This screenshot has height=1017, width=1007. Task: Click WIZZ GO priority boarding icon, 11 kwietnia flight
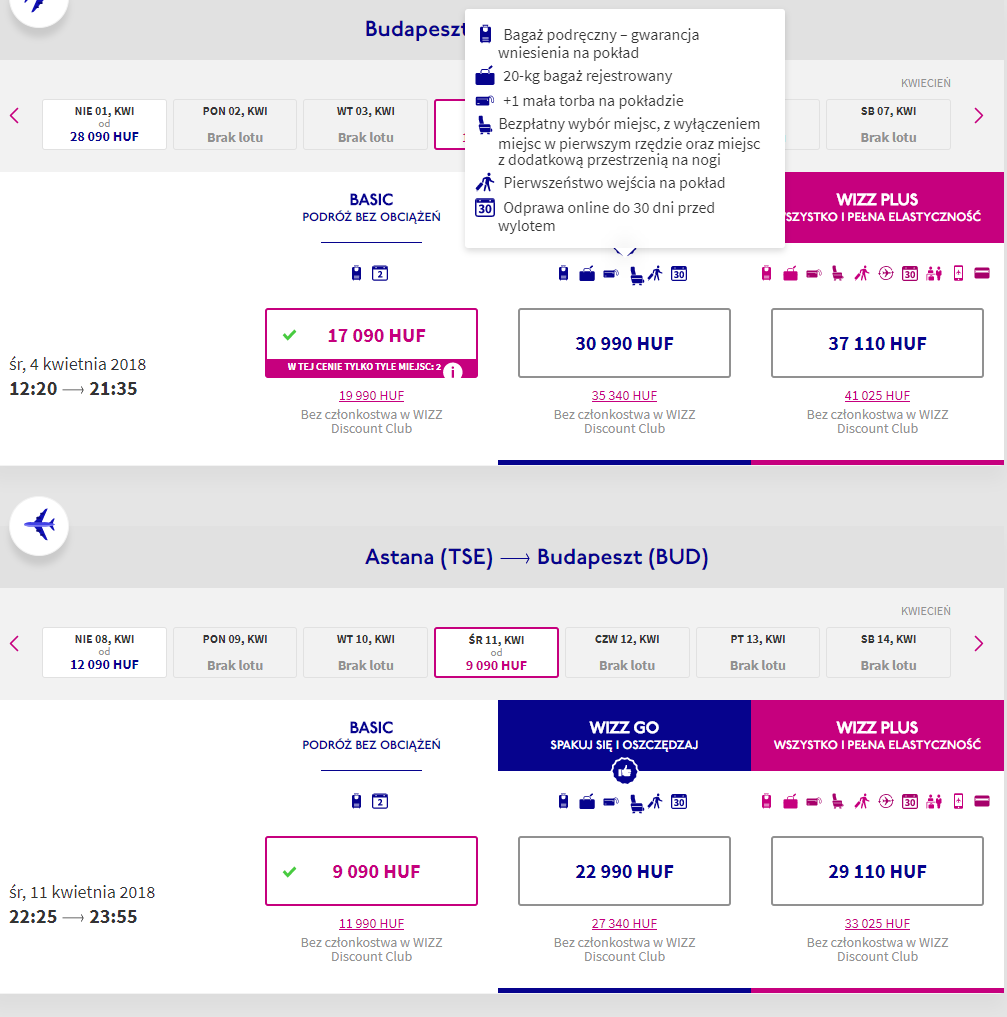tap(656, 802)
